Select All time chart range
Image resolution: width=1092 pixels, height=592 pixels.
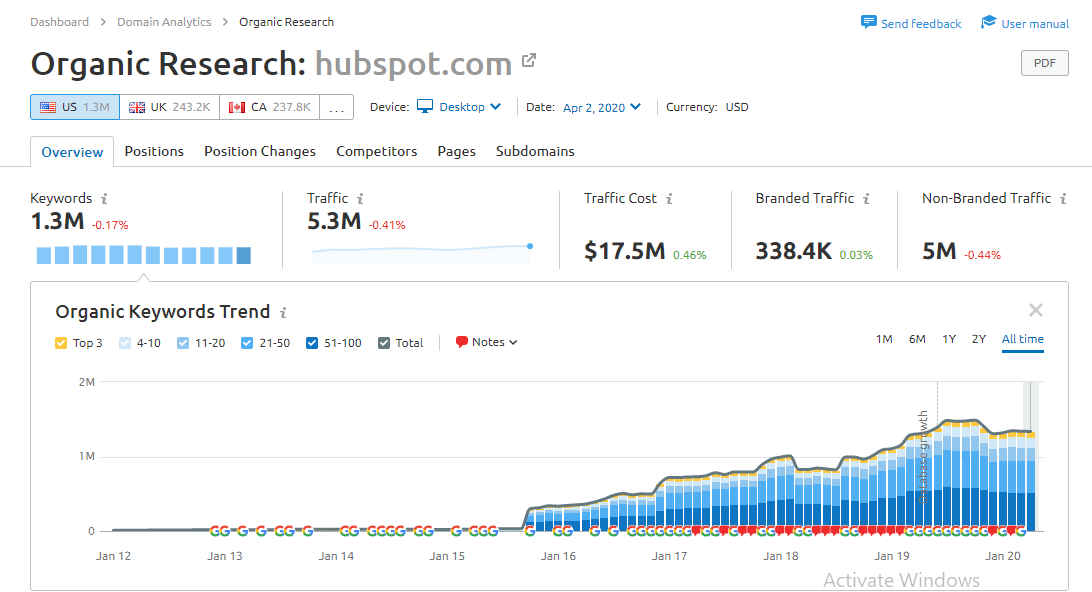pyautogui.click(x=1022, y=339)
